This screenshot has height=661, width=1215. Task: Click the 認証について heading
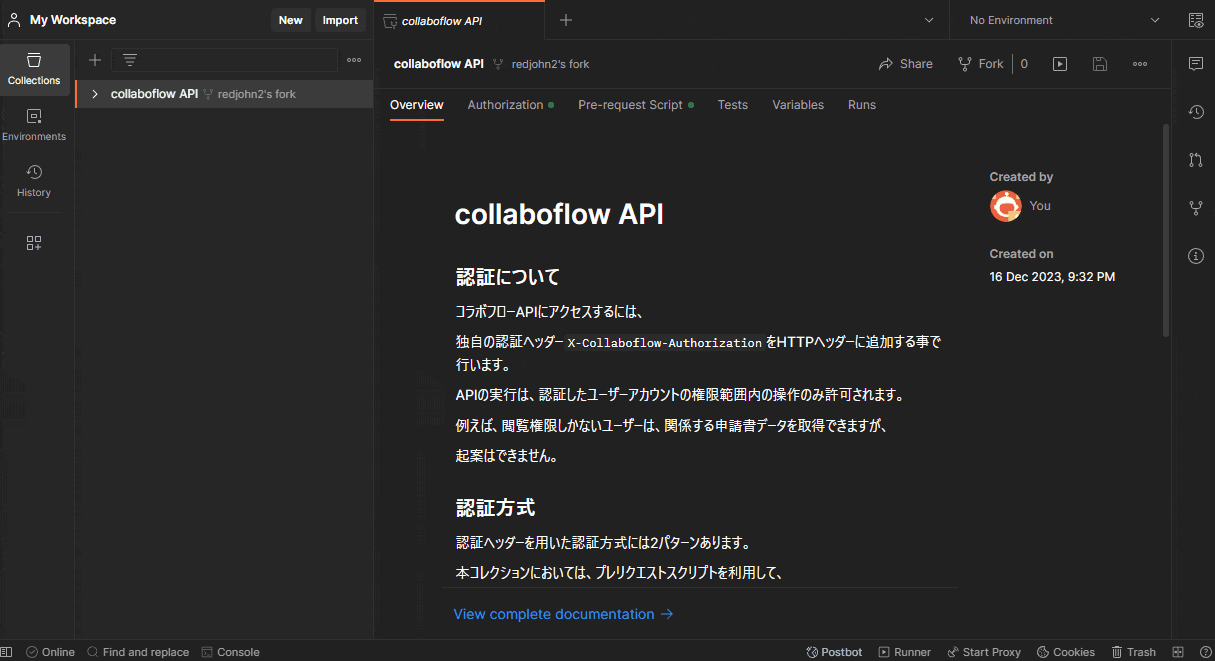point(508,277)
